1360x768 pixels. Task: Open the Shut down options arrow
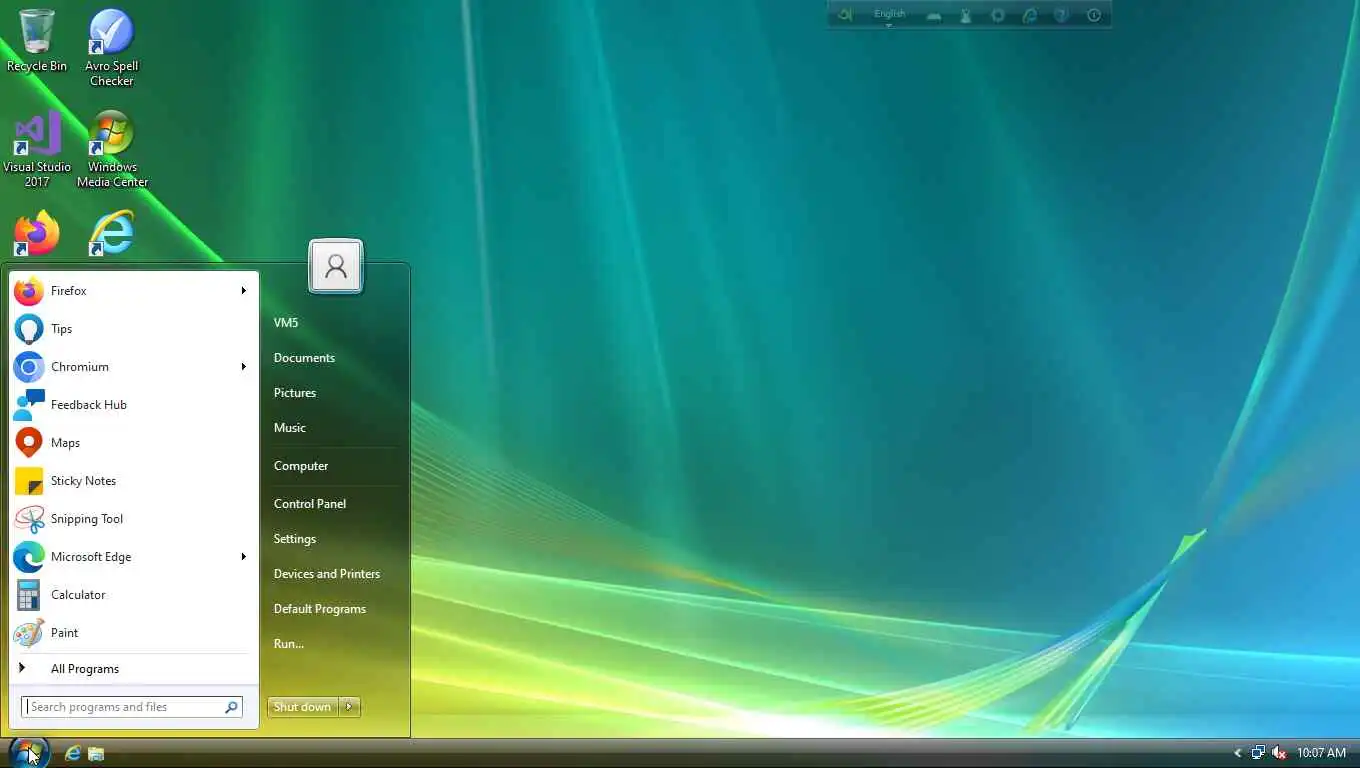click(349, 707)
